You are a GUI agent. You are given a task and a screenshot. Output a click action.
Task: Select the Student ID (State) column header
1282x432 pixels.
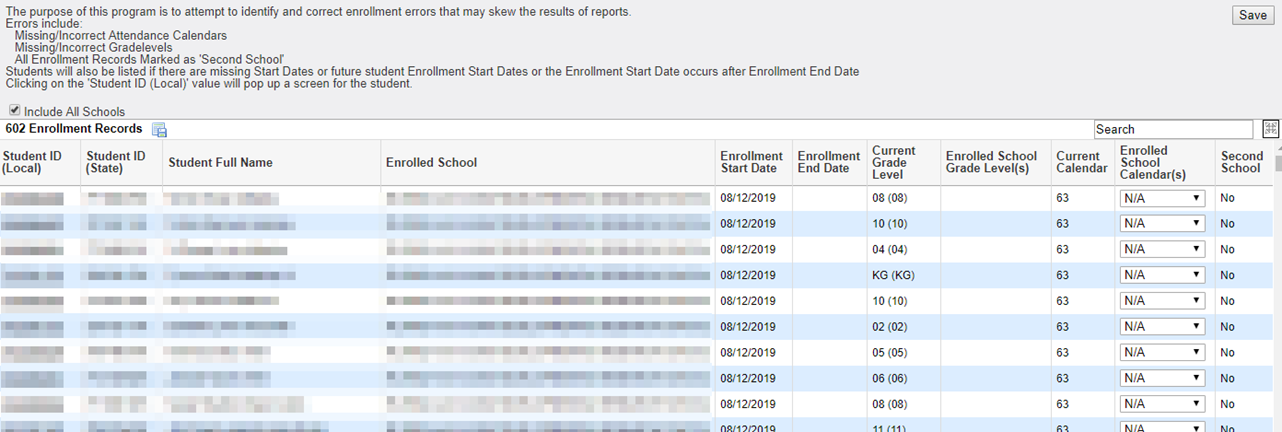[116, 163]
